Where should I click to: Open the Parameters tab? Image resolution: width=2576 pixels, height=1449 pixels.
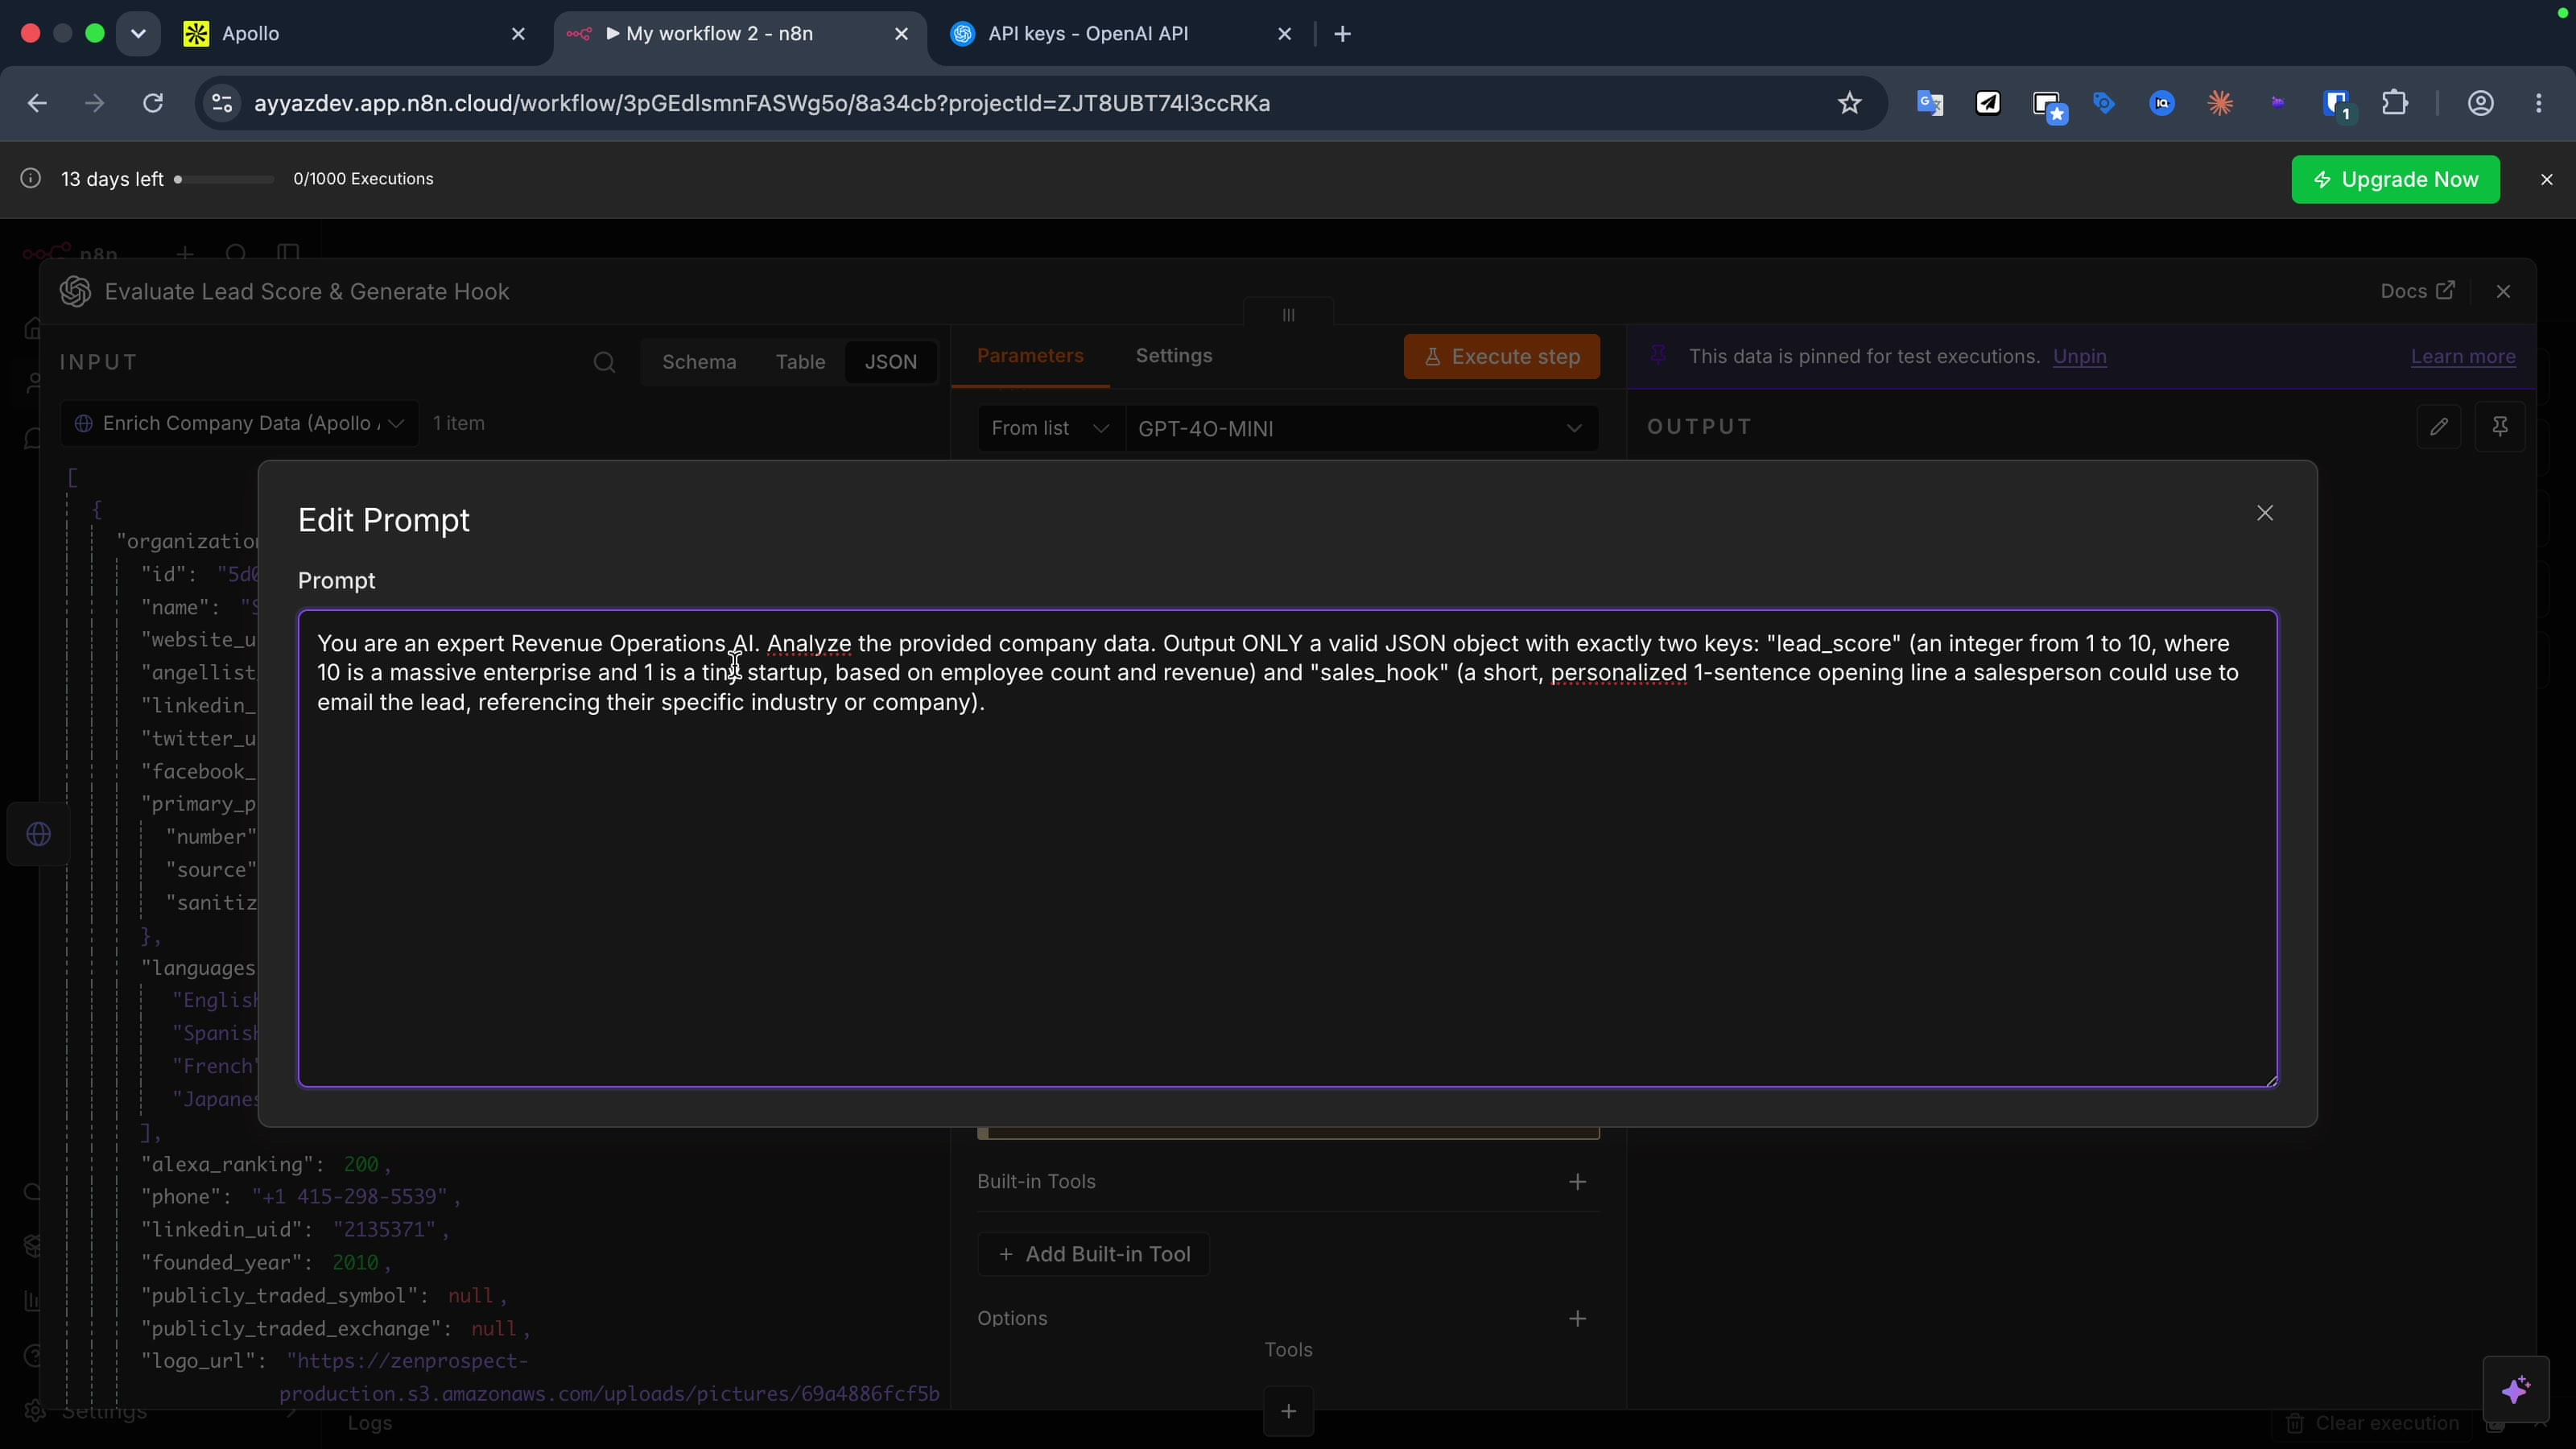[x=1030, y=356]
